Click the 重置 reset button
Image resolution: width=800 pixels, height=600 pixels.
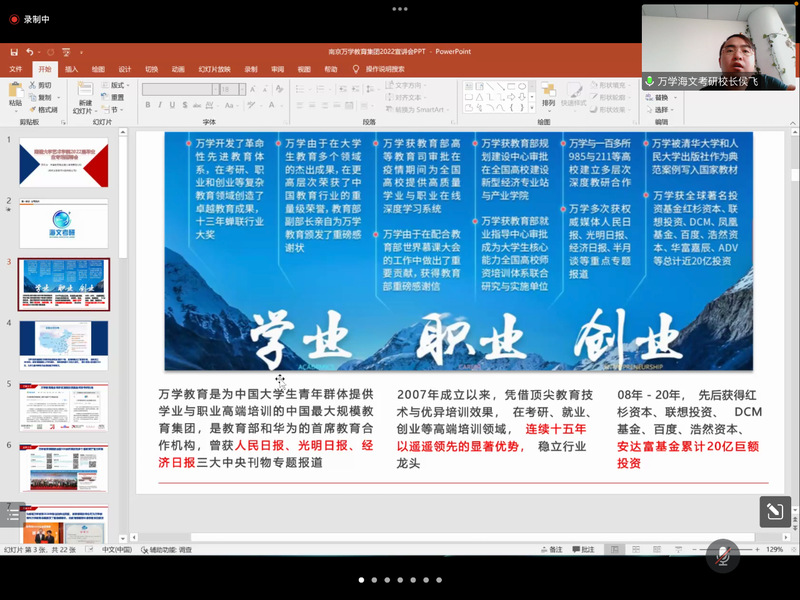[x=113, y=97]
